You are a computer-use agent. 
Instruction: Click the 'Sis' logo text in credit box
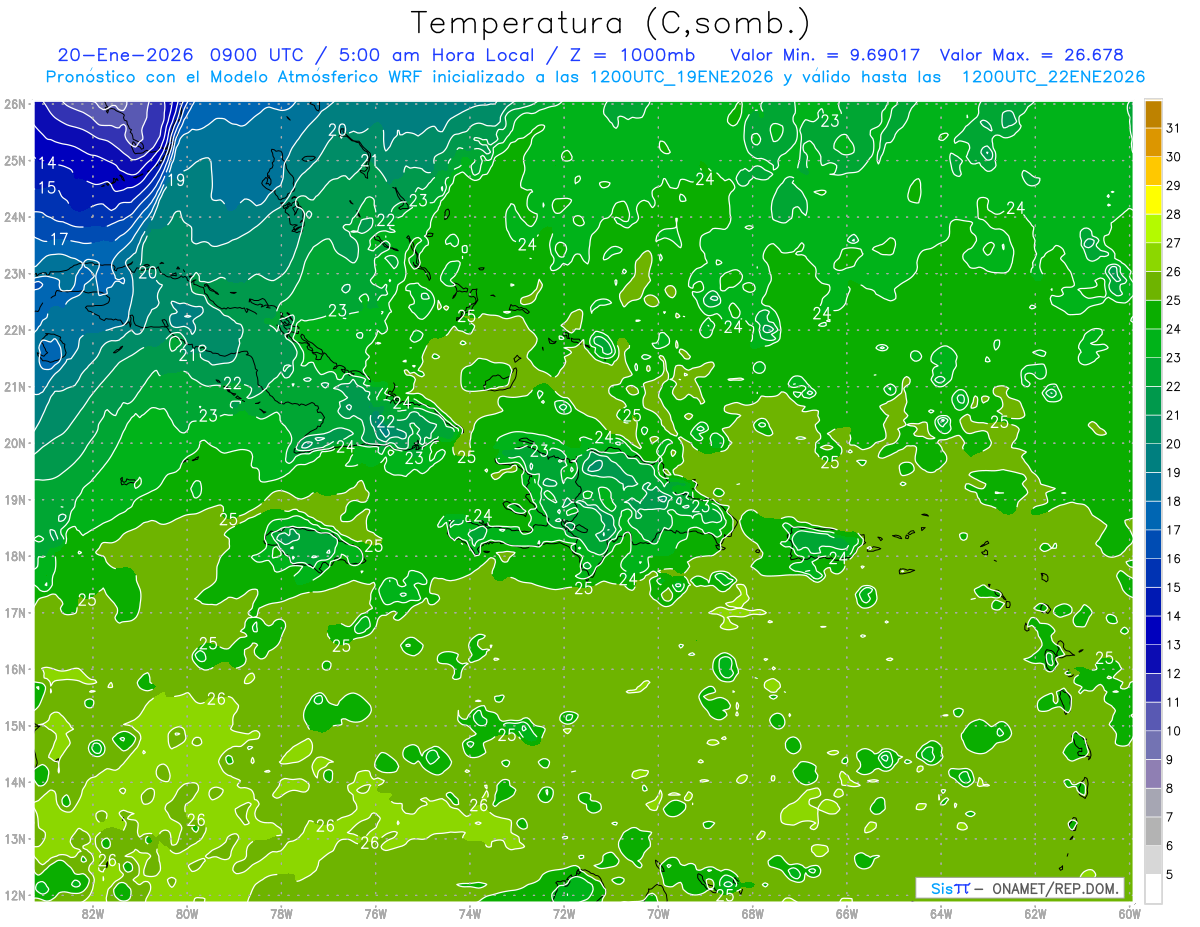941,888
